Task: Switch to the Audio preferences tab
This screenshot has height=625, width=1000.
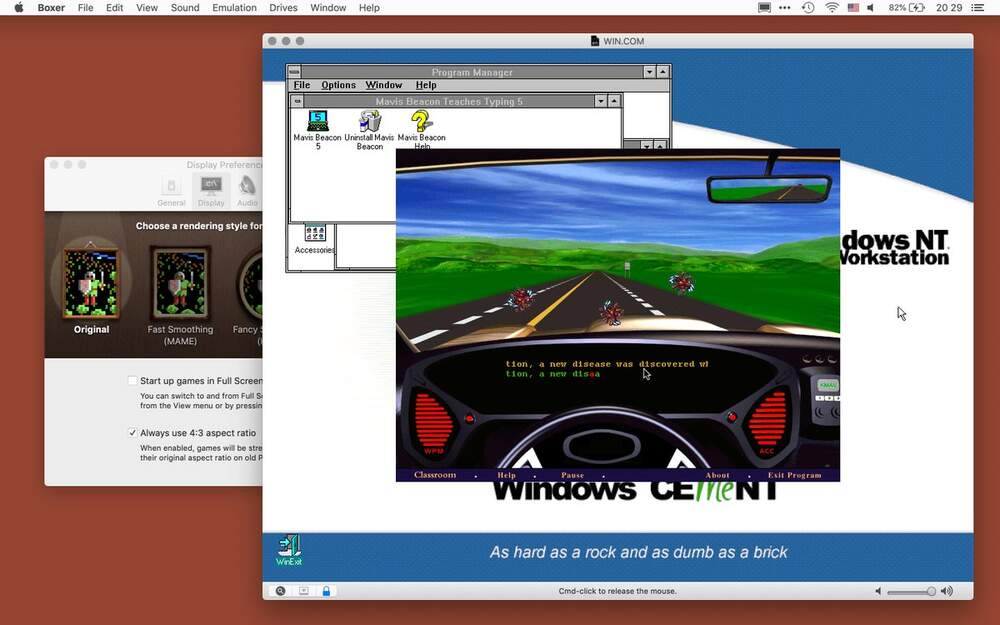Action: (x=247, y=191)
